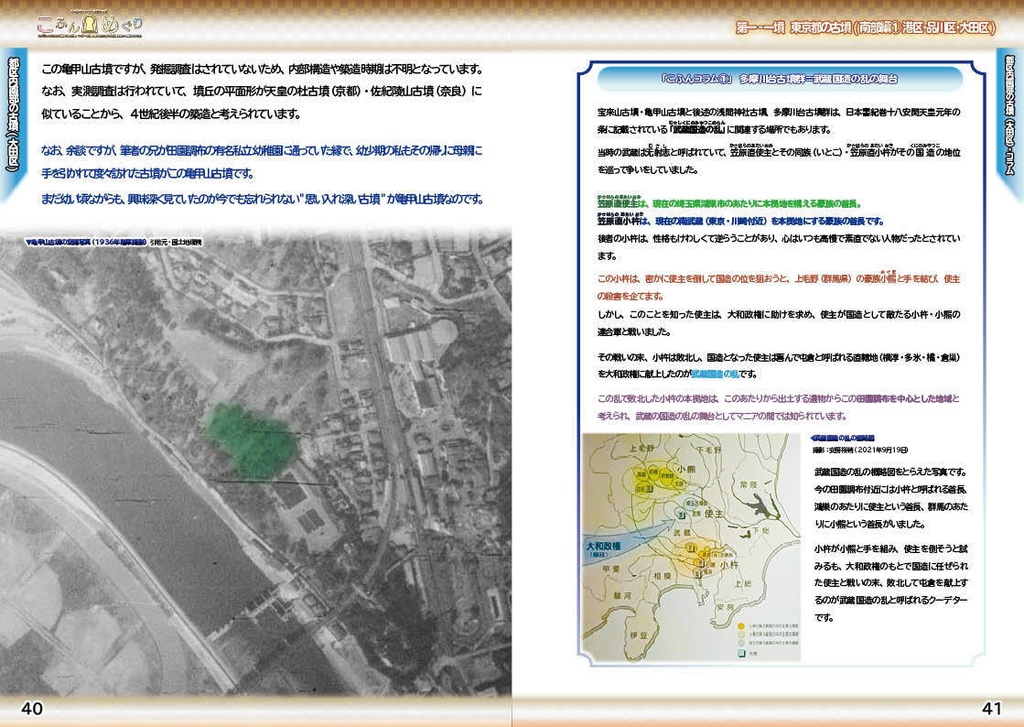1024x727 pixels.
Task: Click the label 上総 on the map
Action: coord(743,583)
